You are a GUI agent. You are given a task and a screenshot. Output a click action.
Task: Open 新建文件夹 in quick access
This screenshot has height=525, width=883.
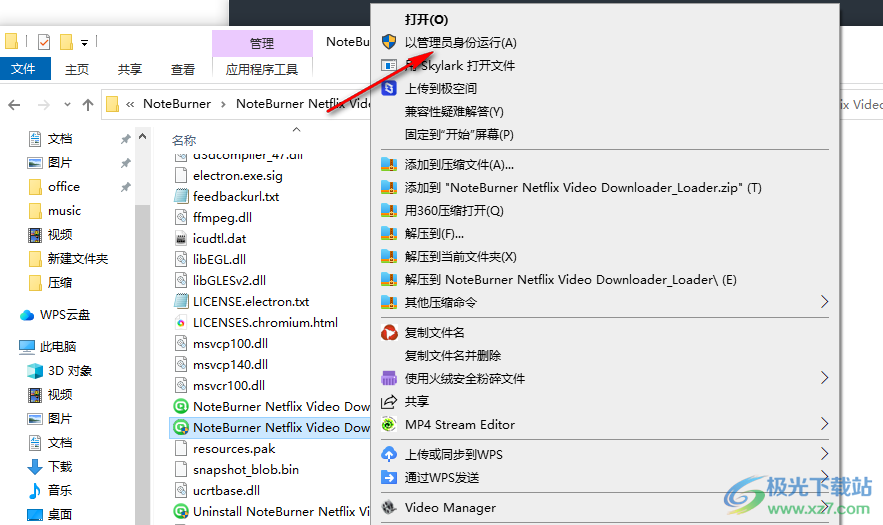78,259
